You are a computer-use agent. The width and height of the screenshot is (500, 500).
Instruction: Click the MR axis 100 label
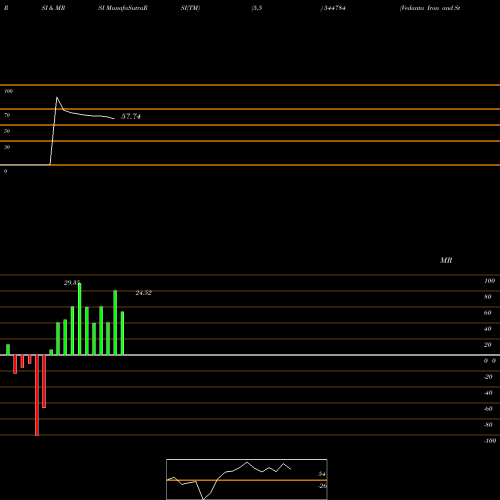click(490, 281)
